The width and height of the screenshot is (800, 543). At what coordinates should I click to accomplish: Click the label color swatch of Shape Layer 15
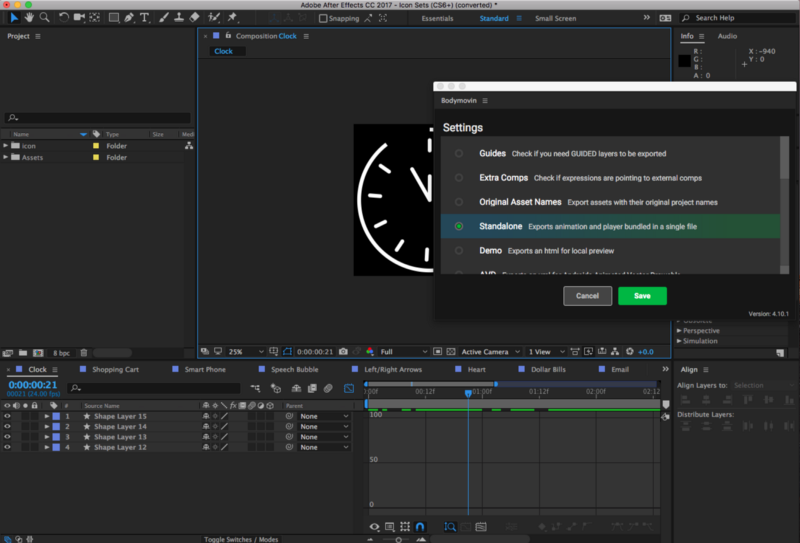click(56, 416)
